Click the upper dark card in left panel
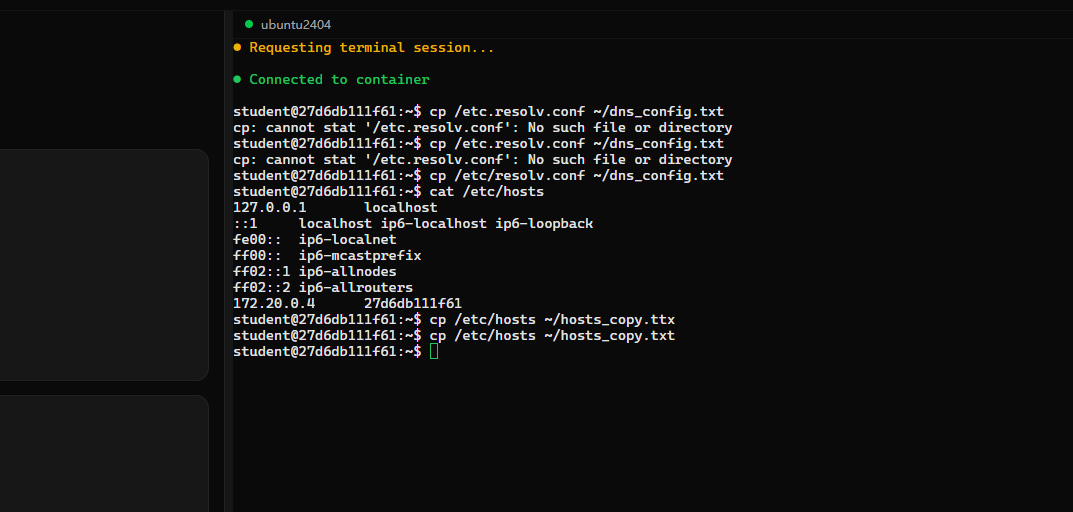The image size is (1073, 512). [x=104, y=265]
